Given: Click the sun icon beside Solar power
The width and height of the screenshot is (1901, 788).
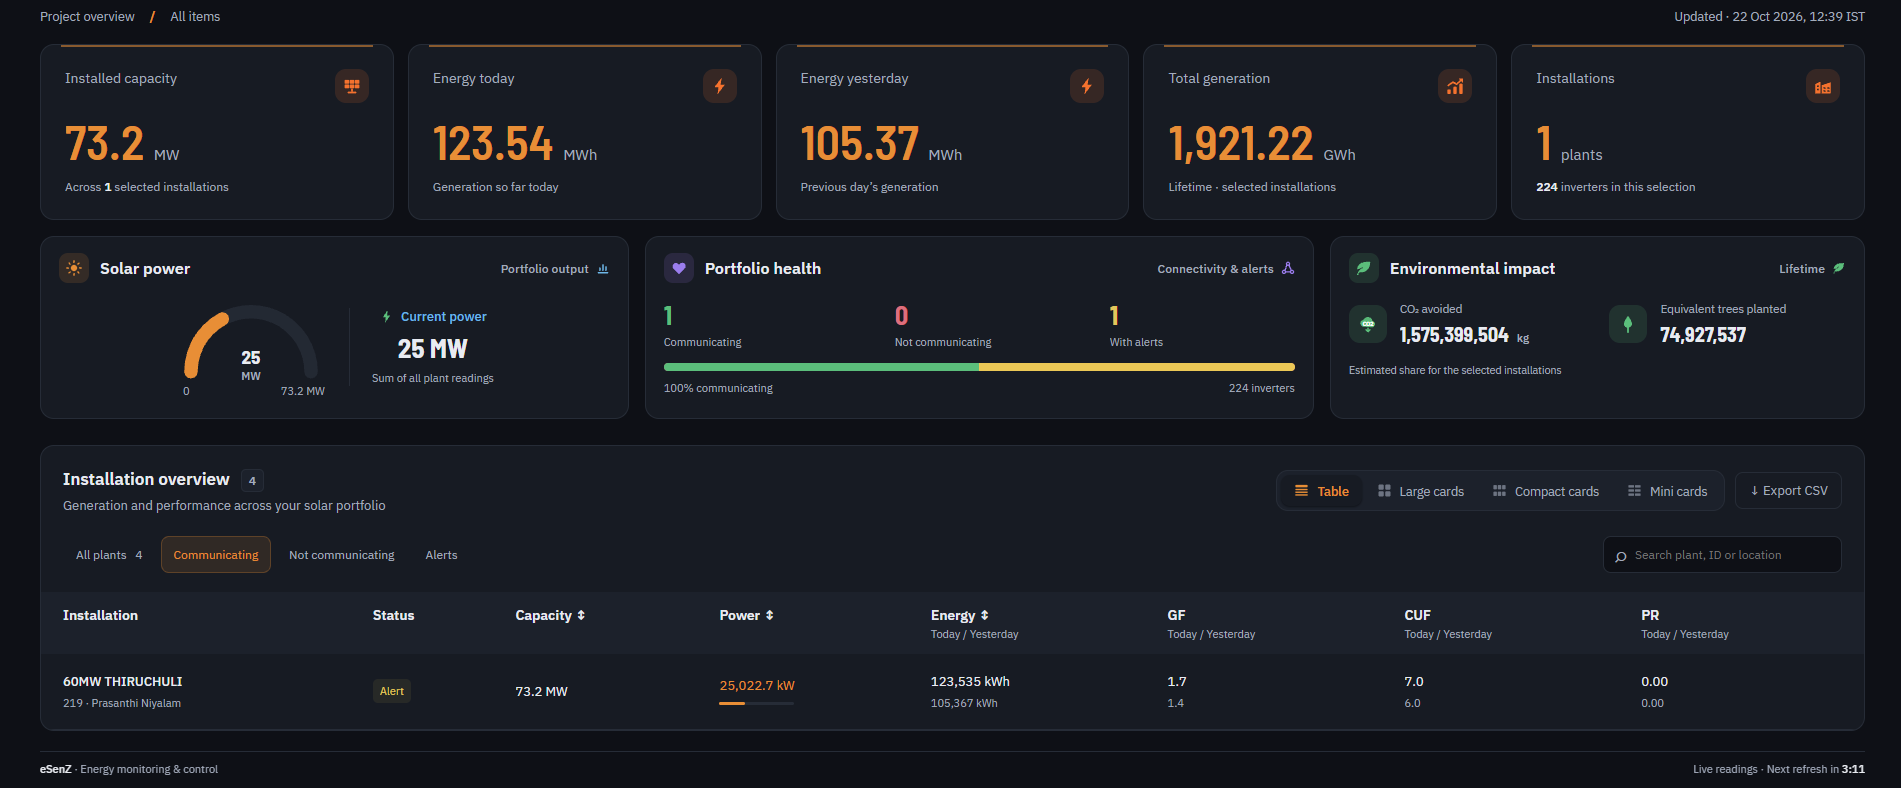Looking at the screenshot, I should pos(74,268).
